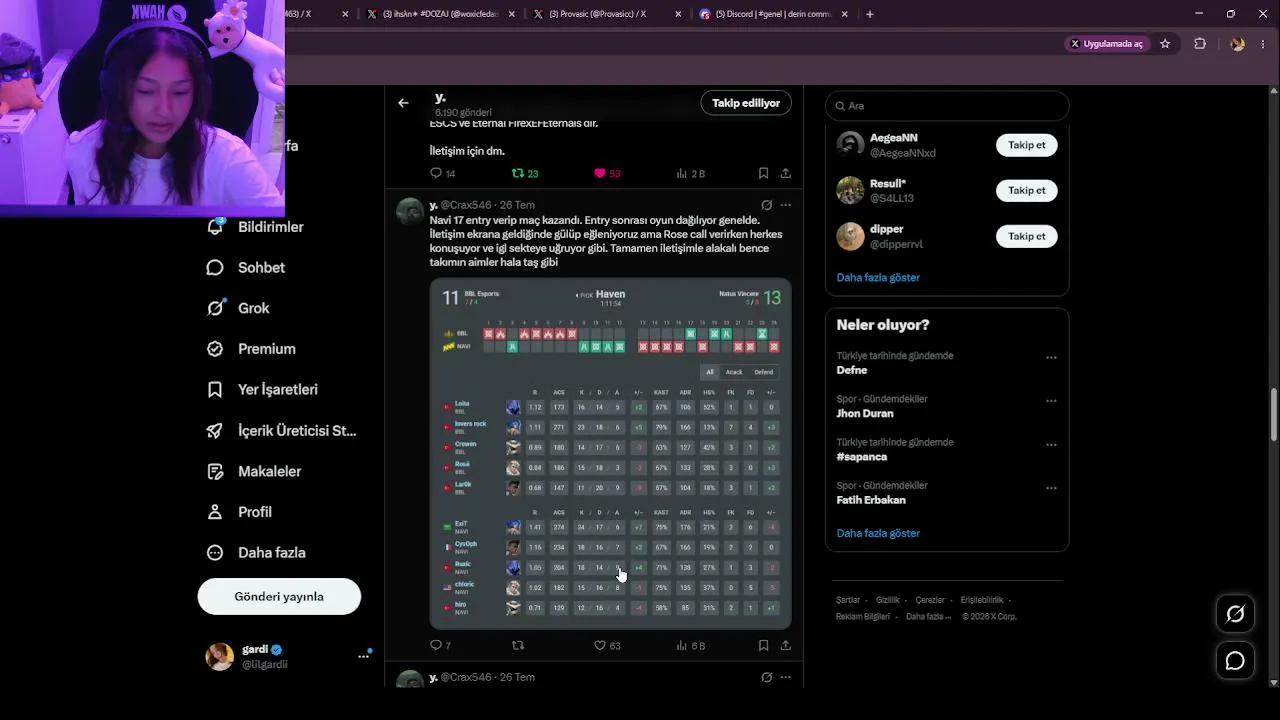Open the Sohbet chat bubble icon
1280x720 pixels.
215,268
